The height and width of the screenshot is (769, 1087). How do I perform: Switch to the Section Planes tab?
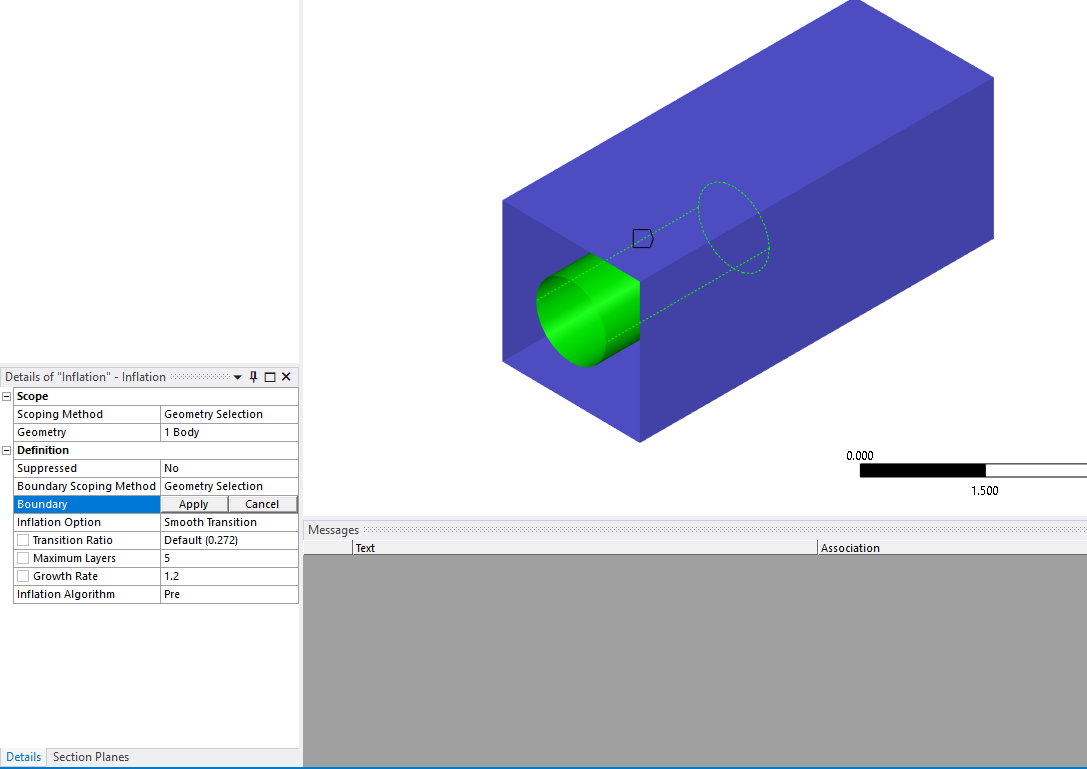pyautogui.click(x=91, y=757)
